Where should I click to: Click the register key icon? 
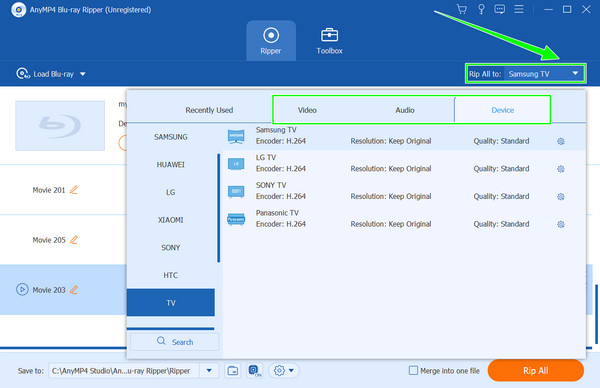click(481, 9)
